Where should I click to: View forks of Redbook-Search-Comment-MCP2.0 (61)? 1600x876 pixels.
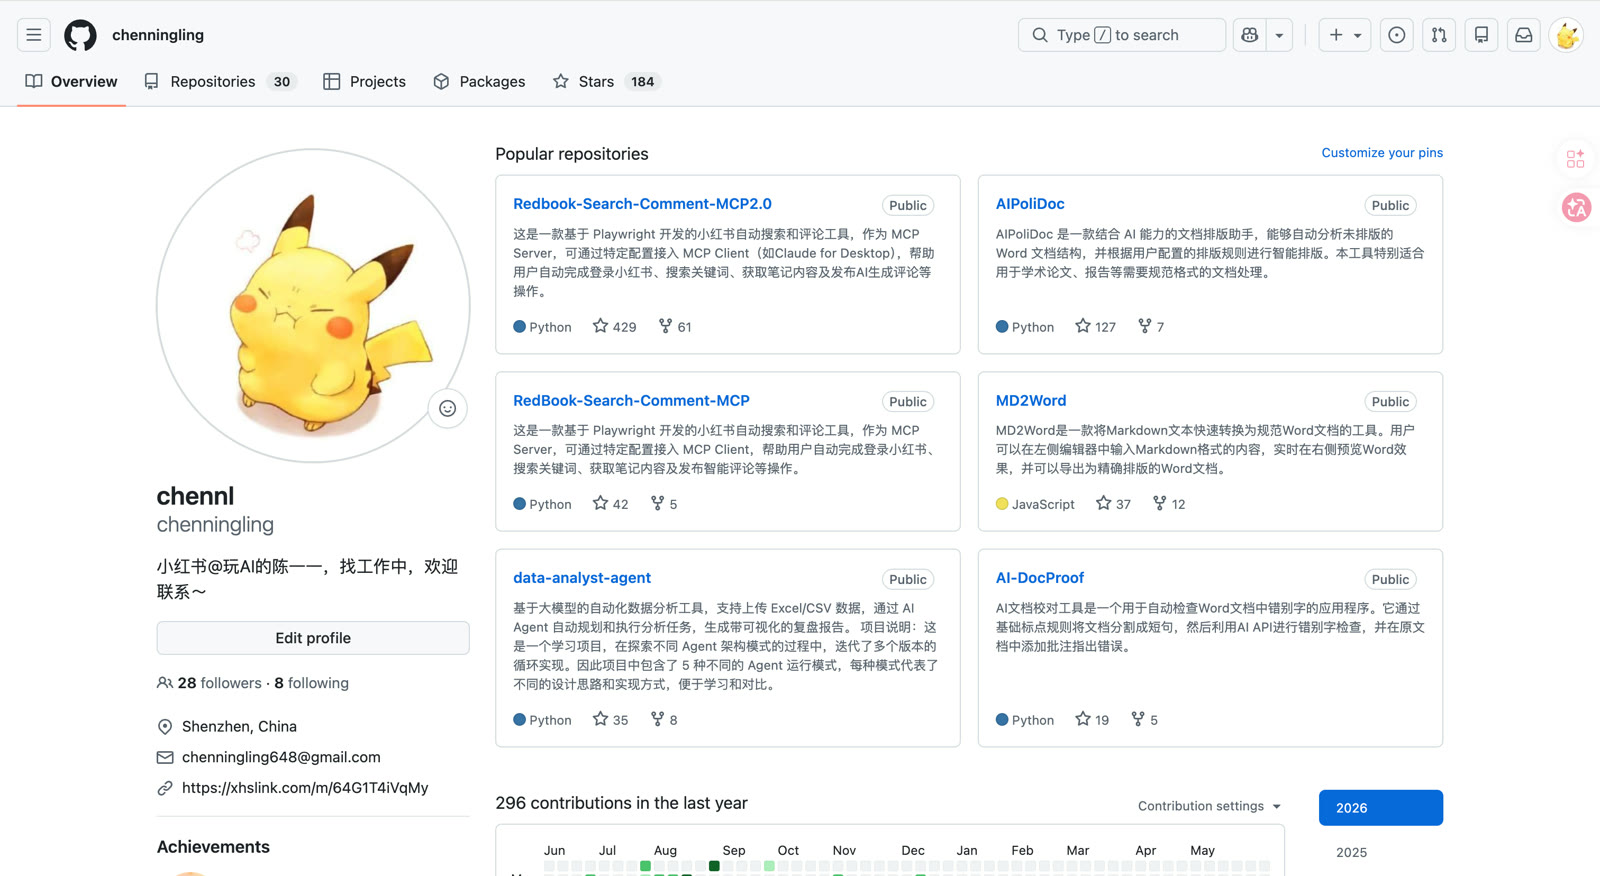click(675, 327)
